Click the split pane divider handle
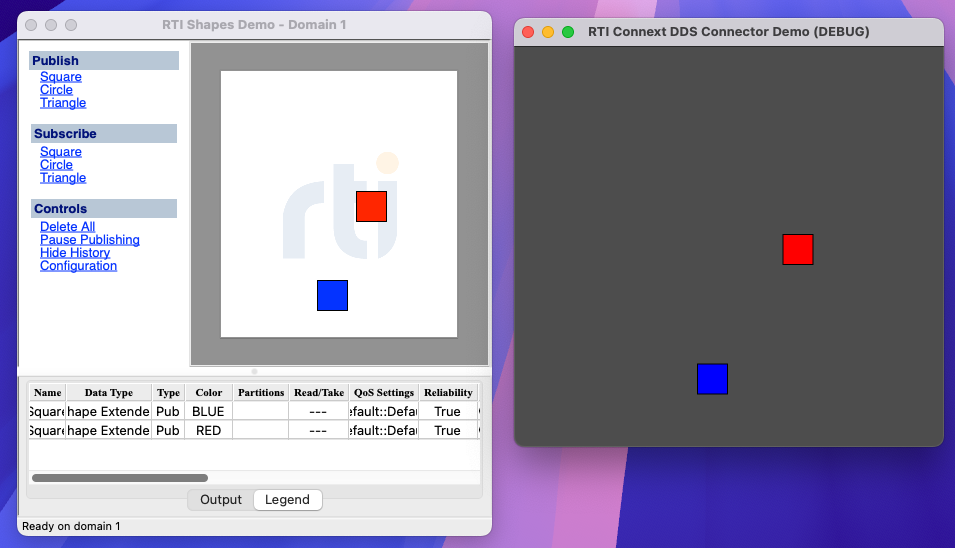The height and width of the screenshot is (548, 955). pyautogui.click(x=255, y=371)
